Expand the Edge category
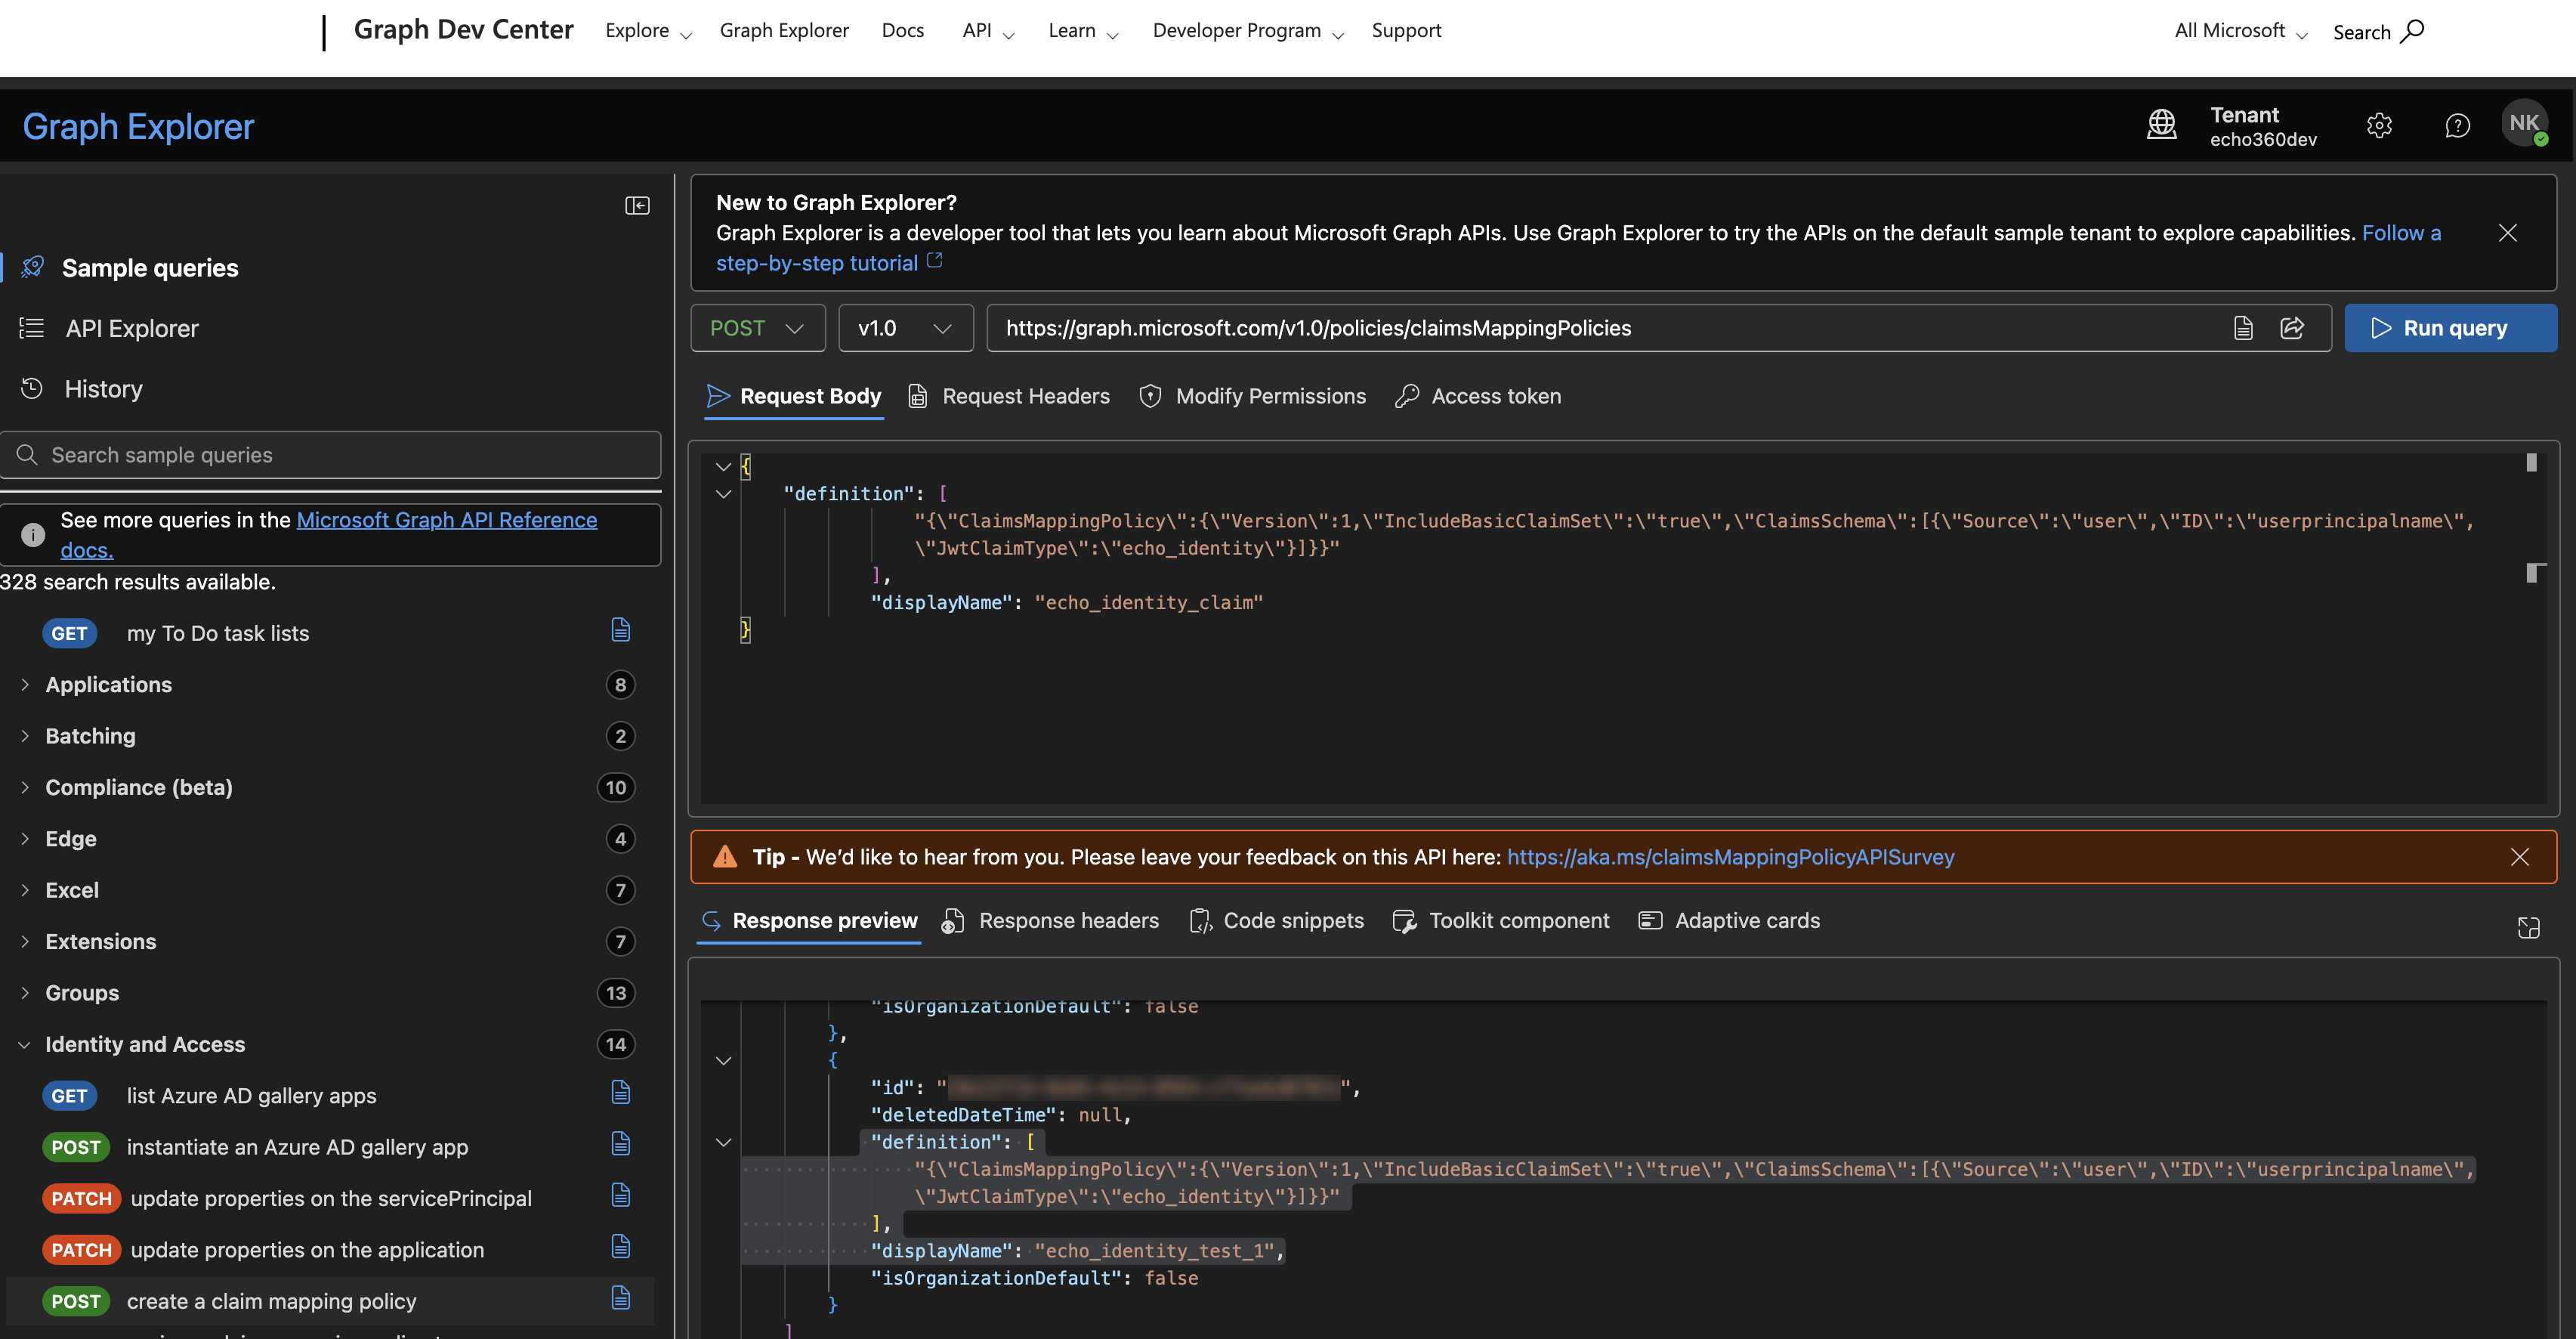Screen dimensions: 2576x1339 tap(25, 839)
